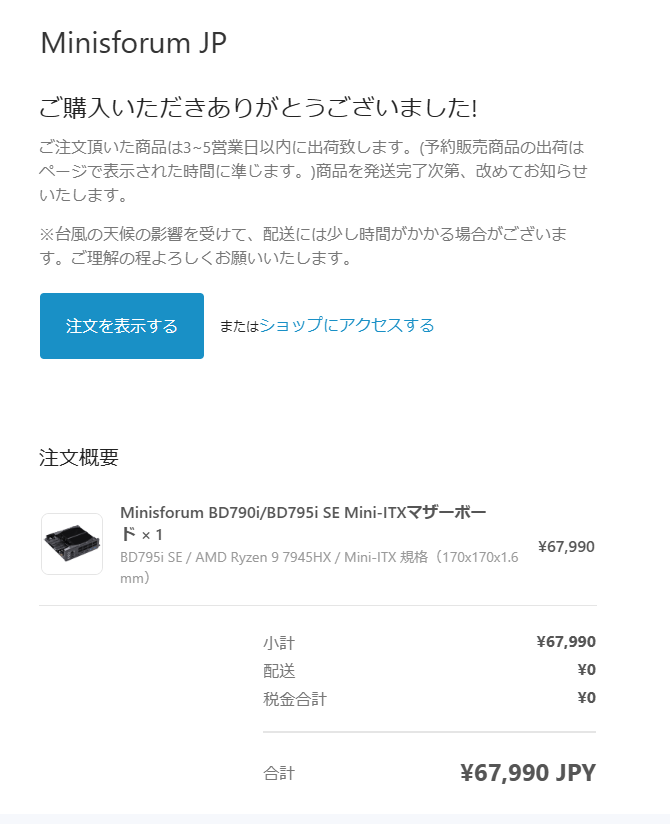Click the ご購入いただきありがとうございました heading
This screenshot has width=670, height=824.
pyautogui.click(x=258, y=108)
